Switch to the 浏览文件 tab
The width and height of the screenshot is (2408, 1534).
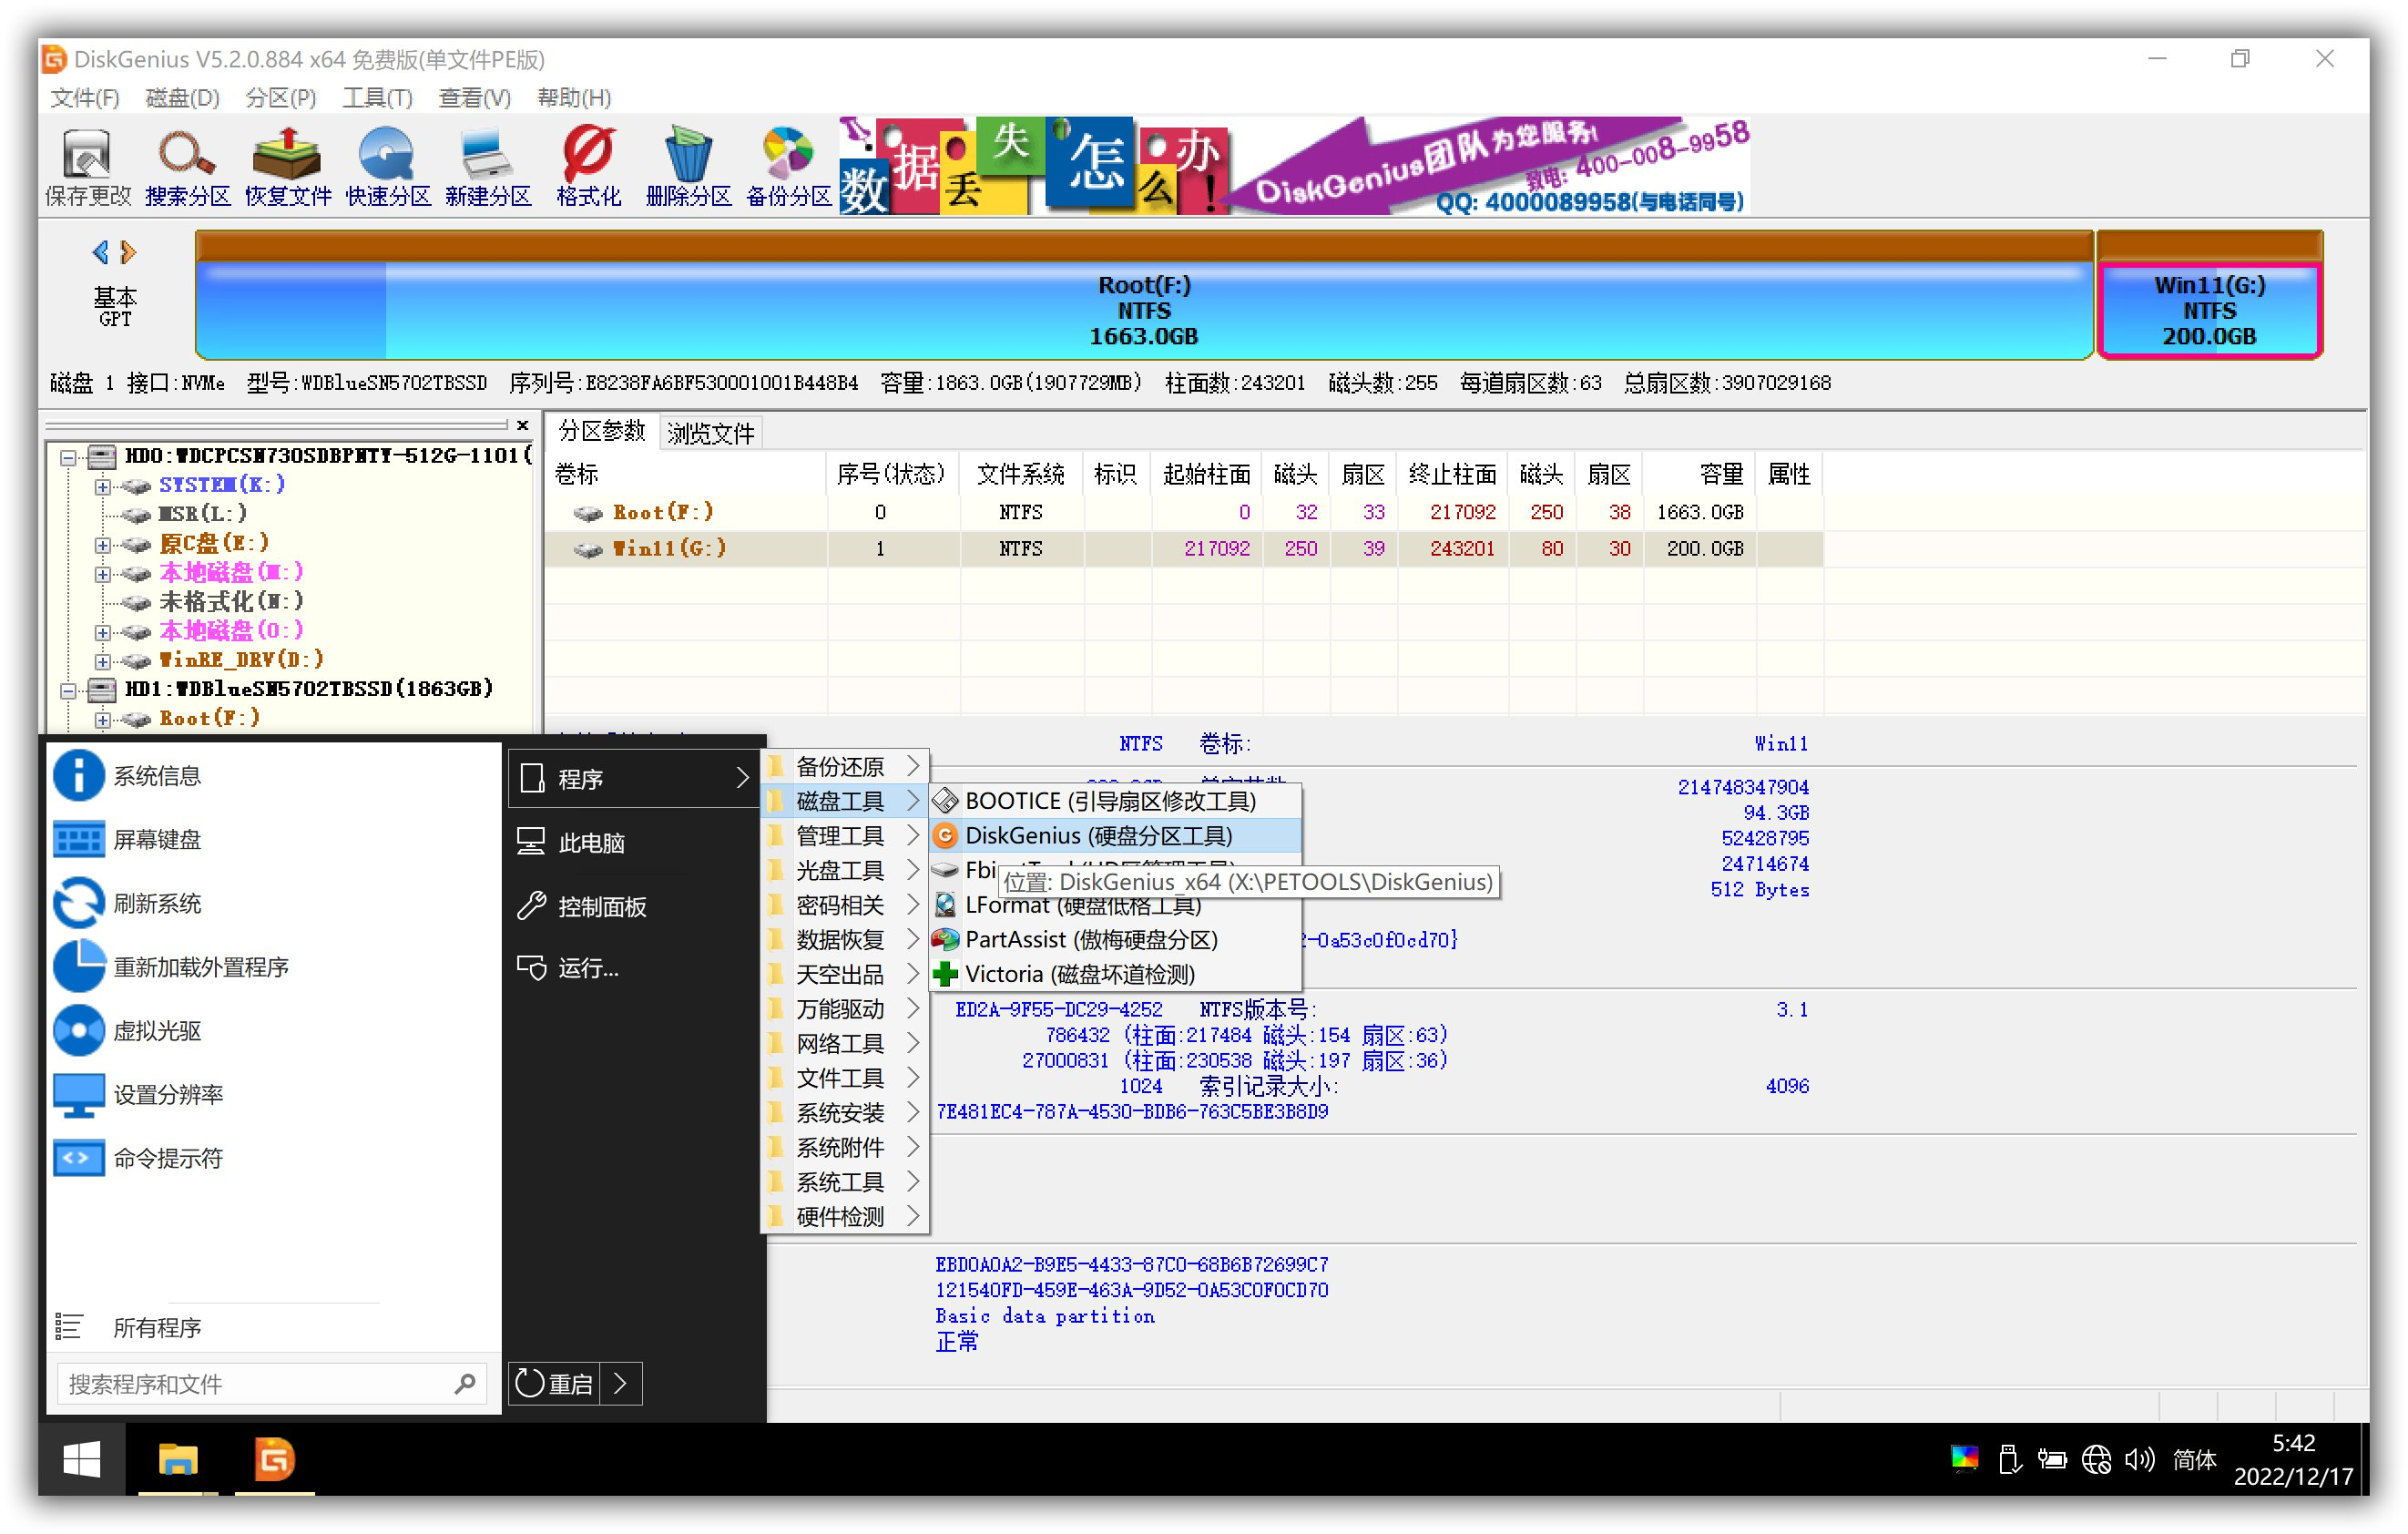click(711, 433)
